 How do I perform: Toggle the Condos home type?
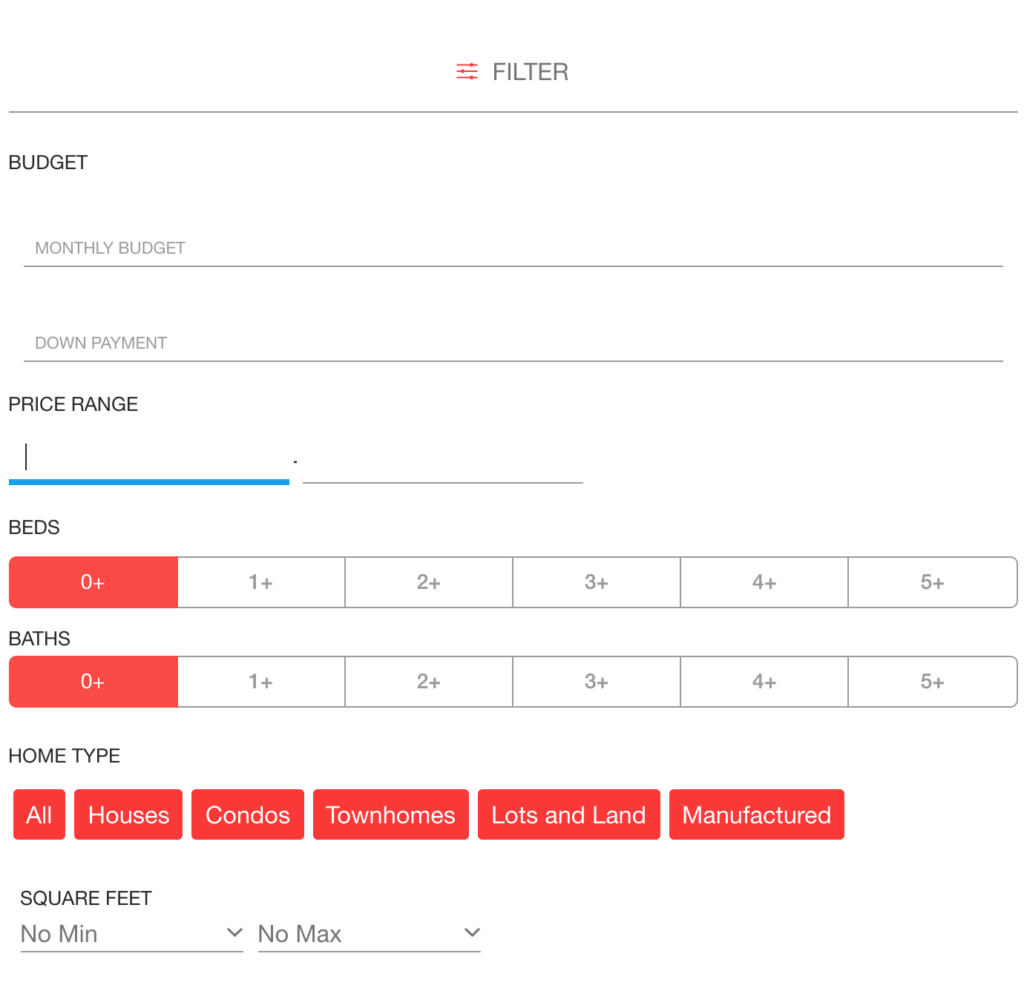248,815
